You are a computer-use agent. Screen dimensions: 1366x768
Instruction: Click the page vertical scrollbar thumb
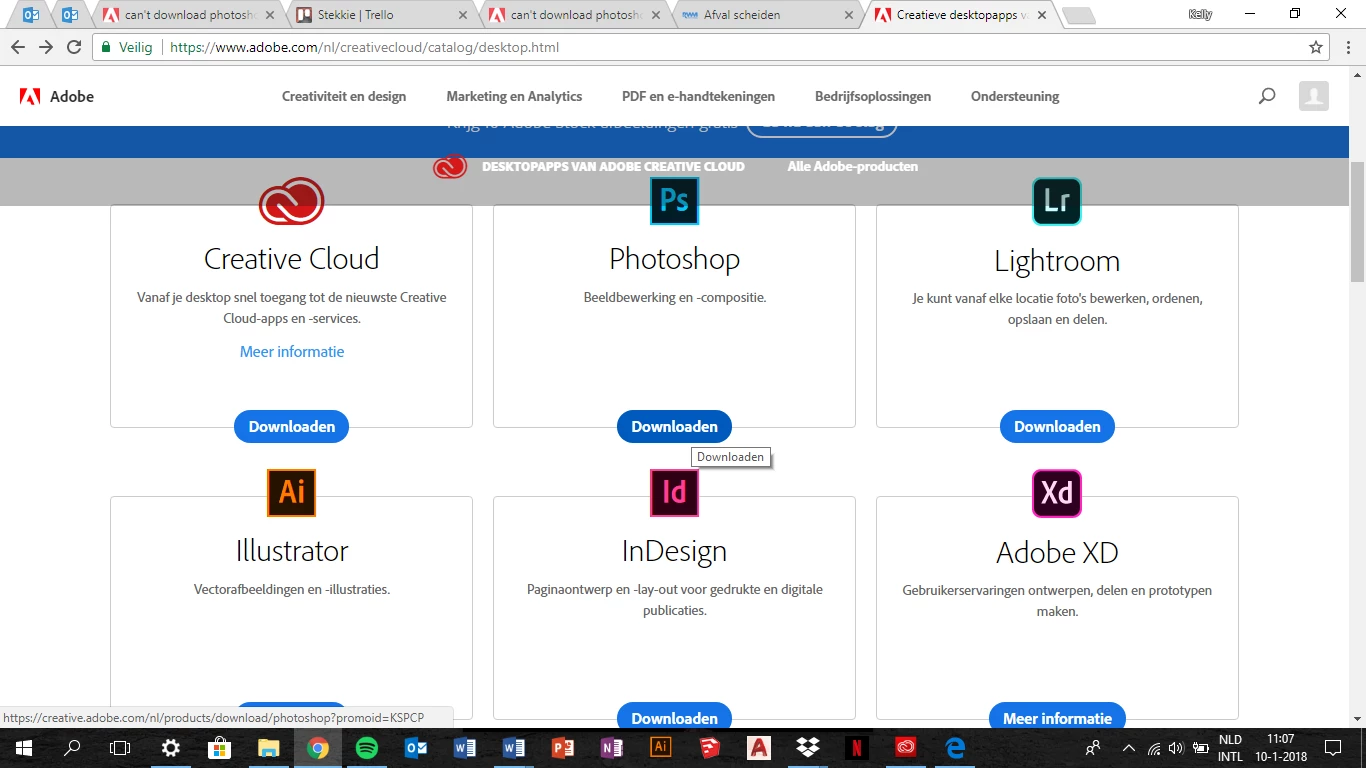(1357, 221)
